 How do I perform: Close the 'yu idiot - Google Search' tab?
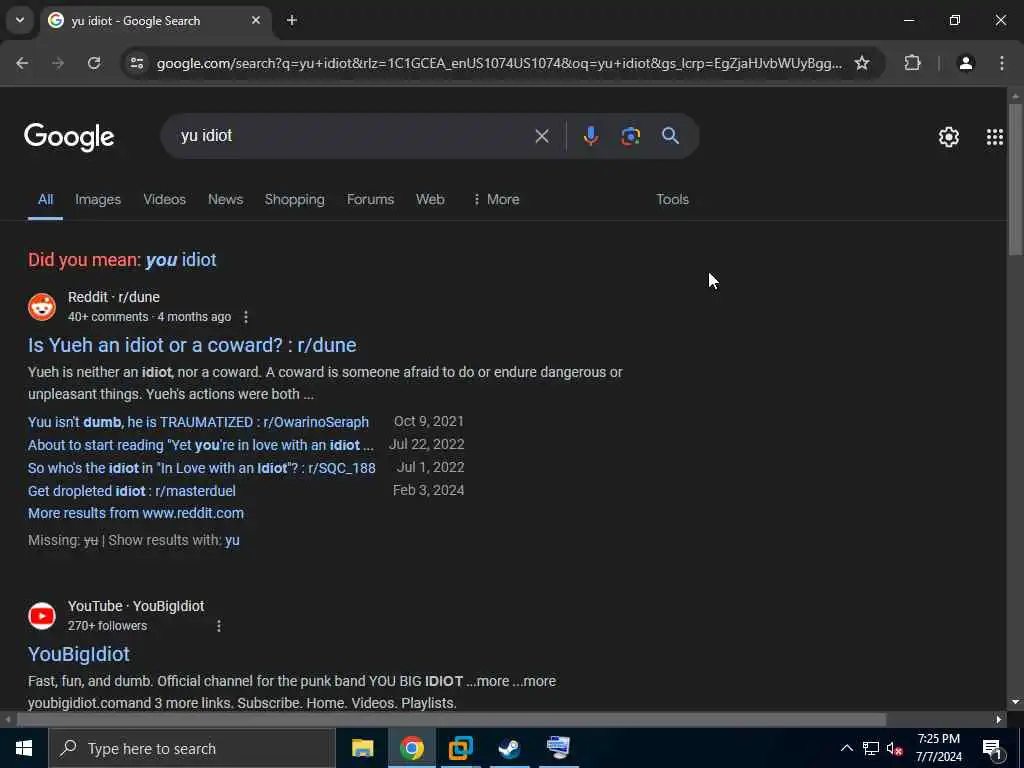coord(256,20)
